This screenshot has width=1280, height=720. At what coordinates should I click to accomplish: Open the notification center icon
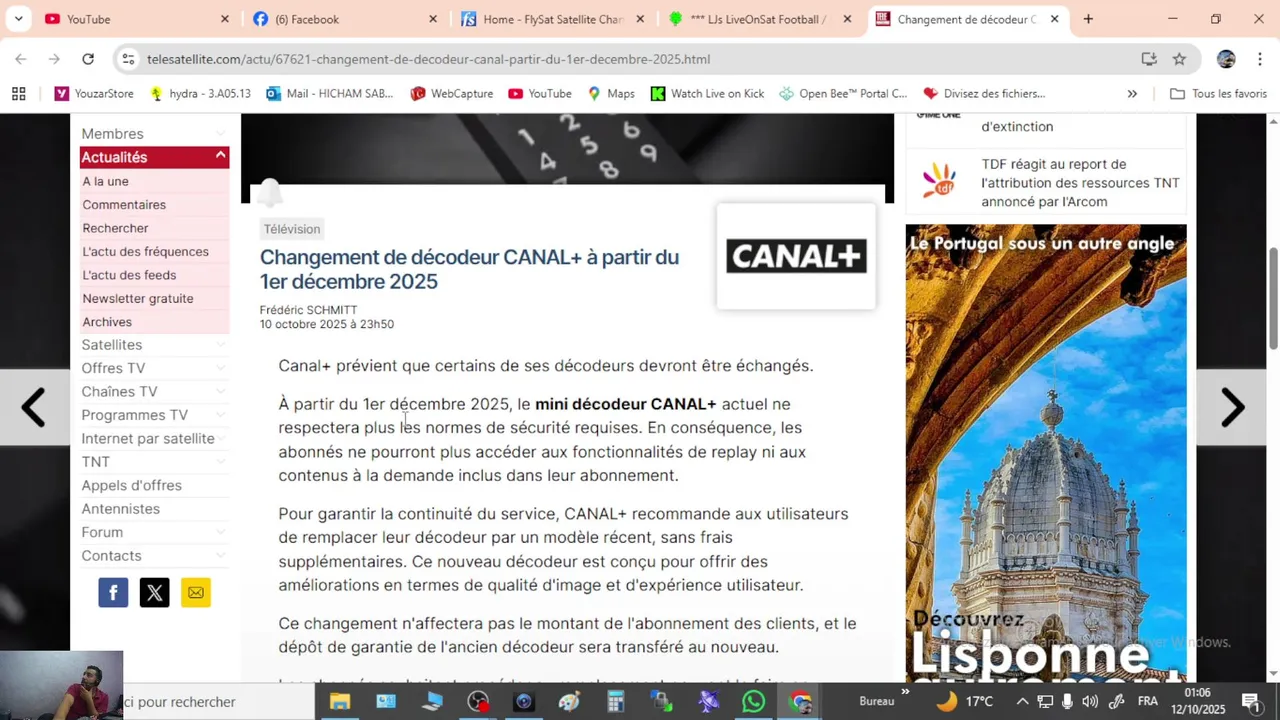pyautogui.click(x=1250, y=701)
